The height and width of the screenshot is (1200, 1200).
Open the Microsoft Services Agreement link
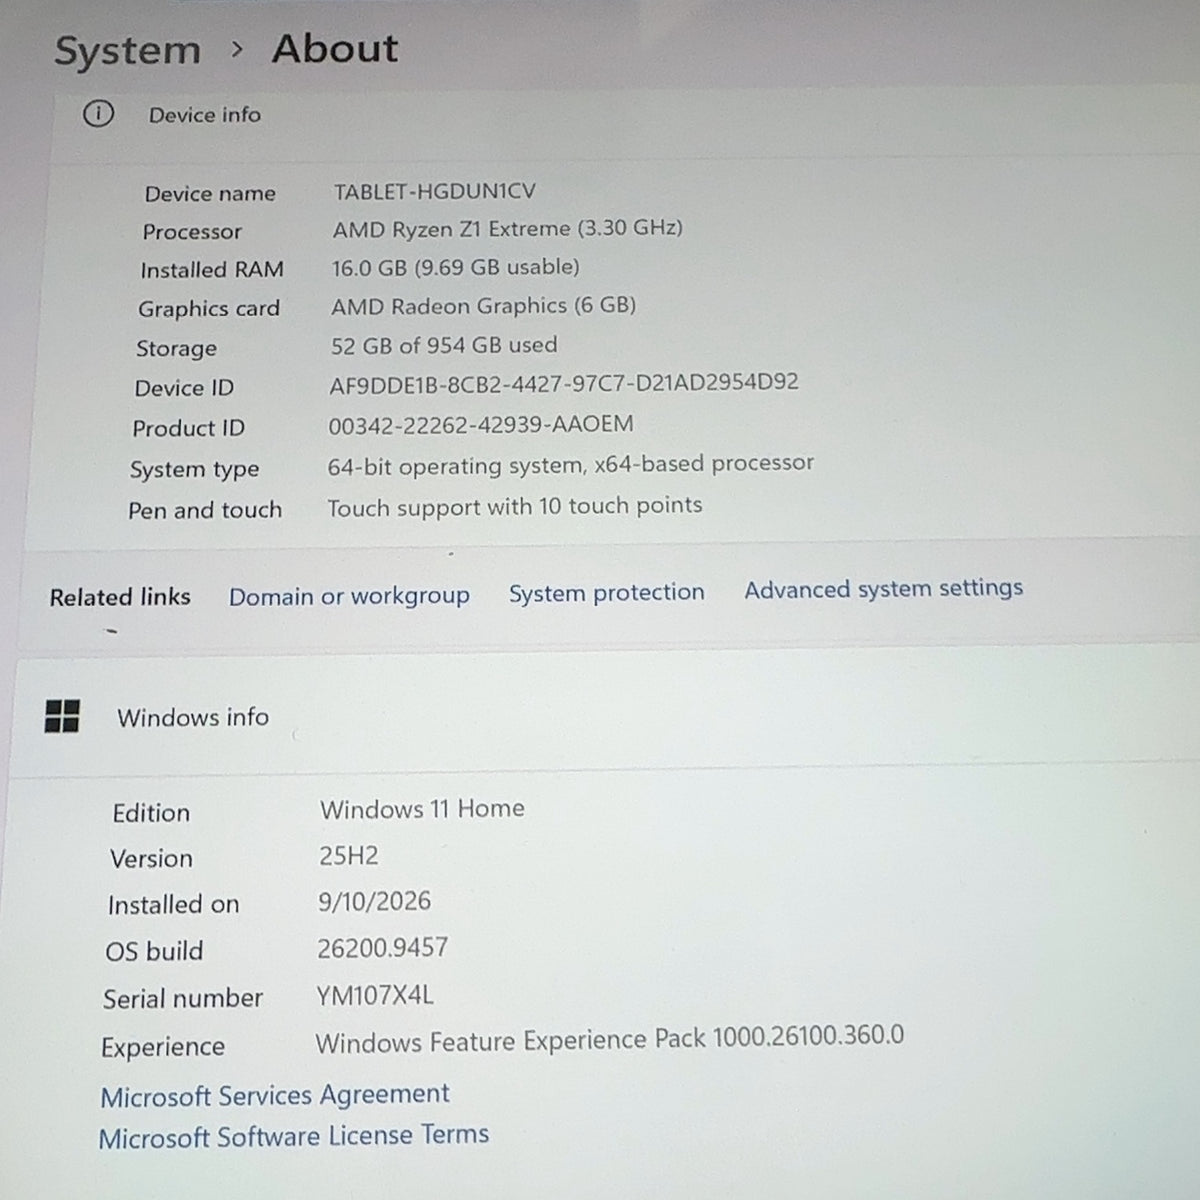click(x=275, y=1095)
